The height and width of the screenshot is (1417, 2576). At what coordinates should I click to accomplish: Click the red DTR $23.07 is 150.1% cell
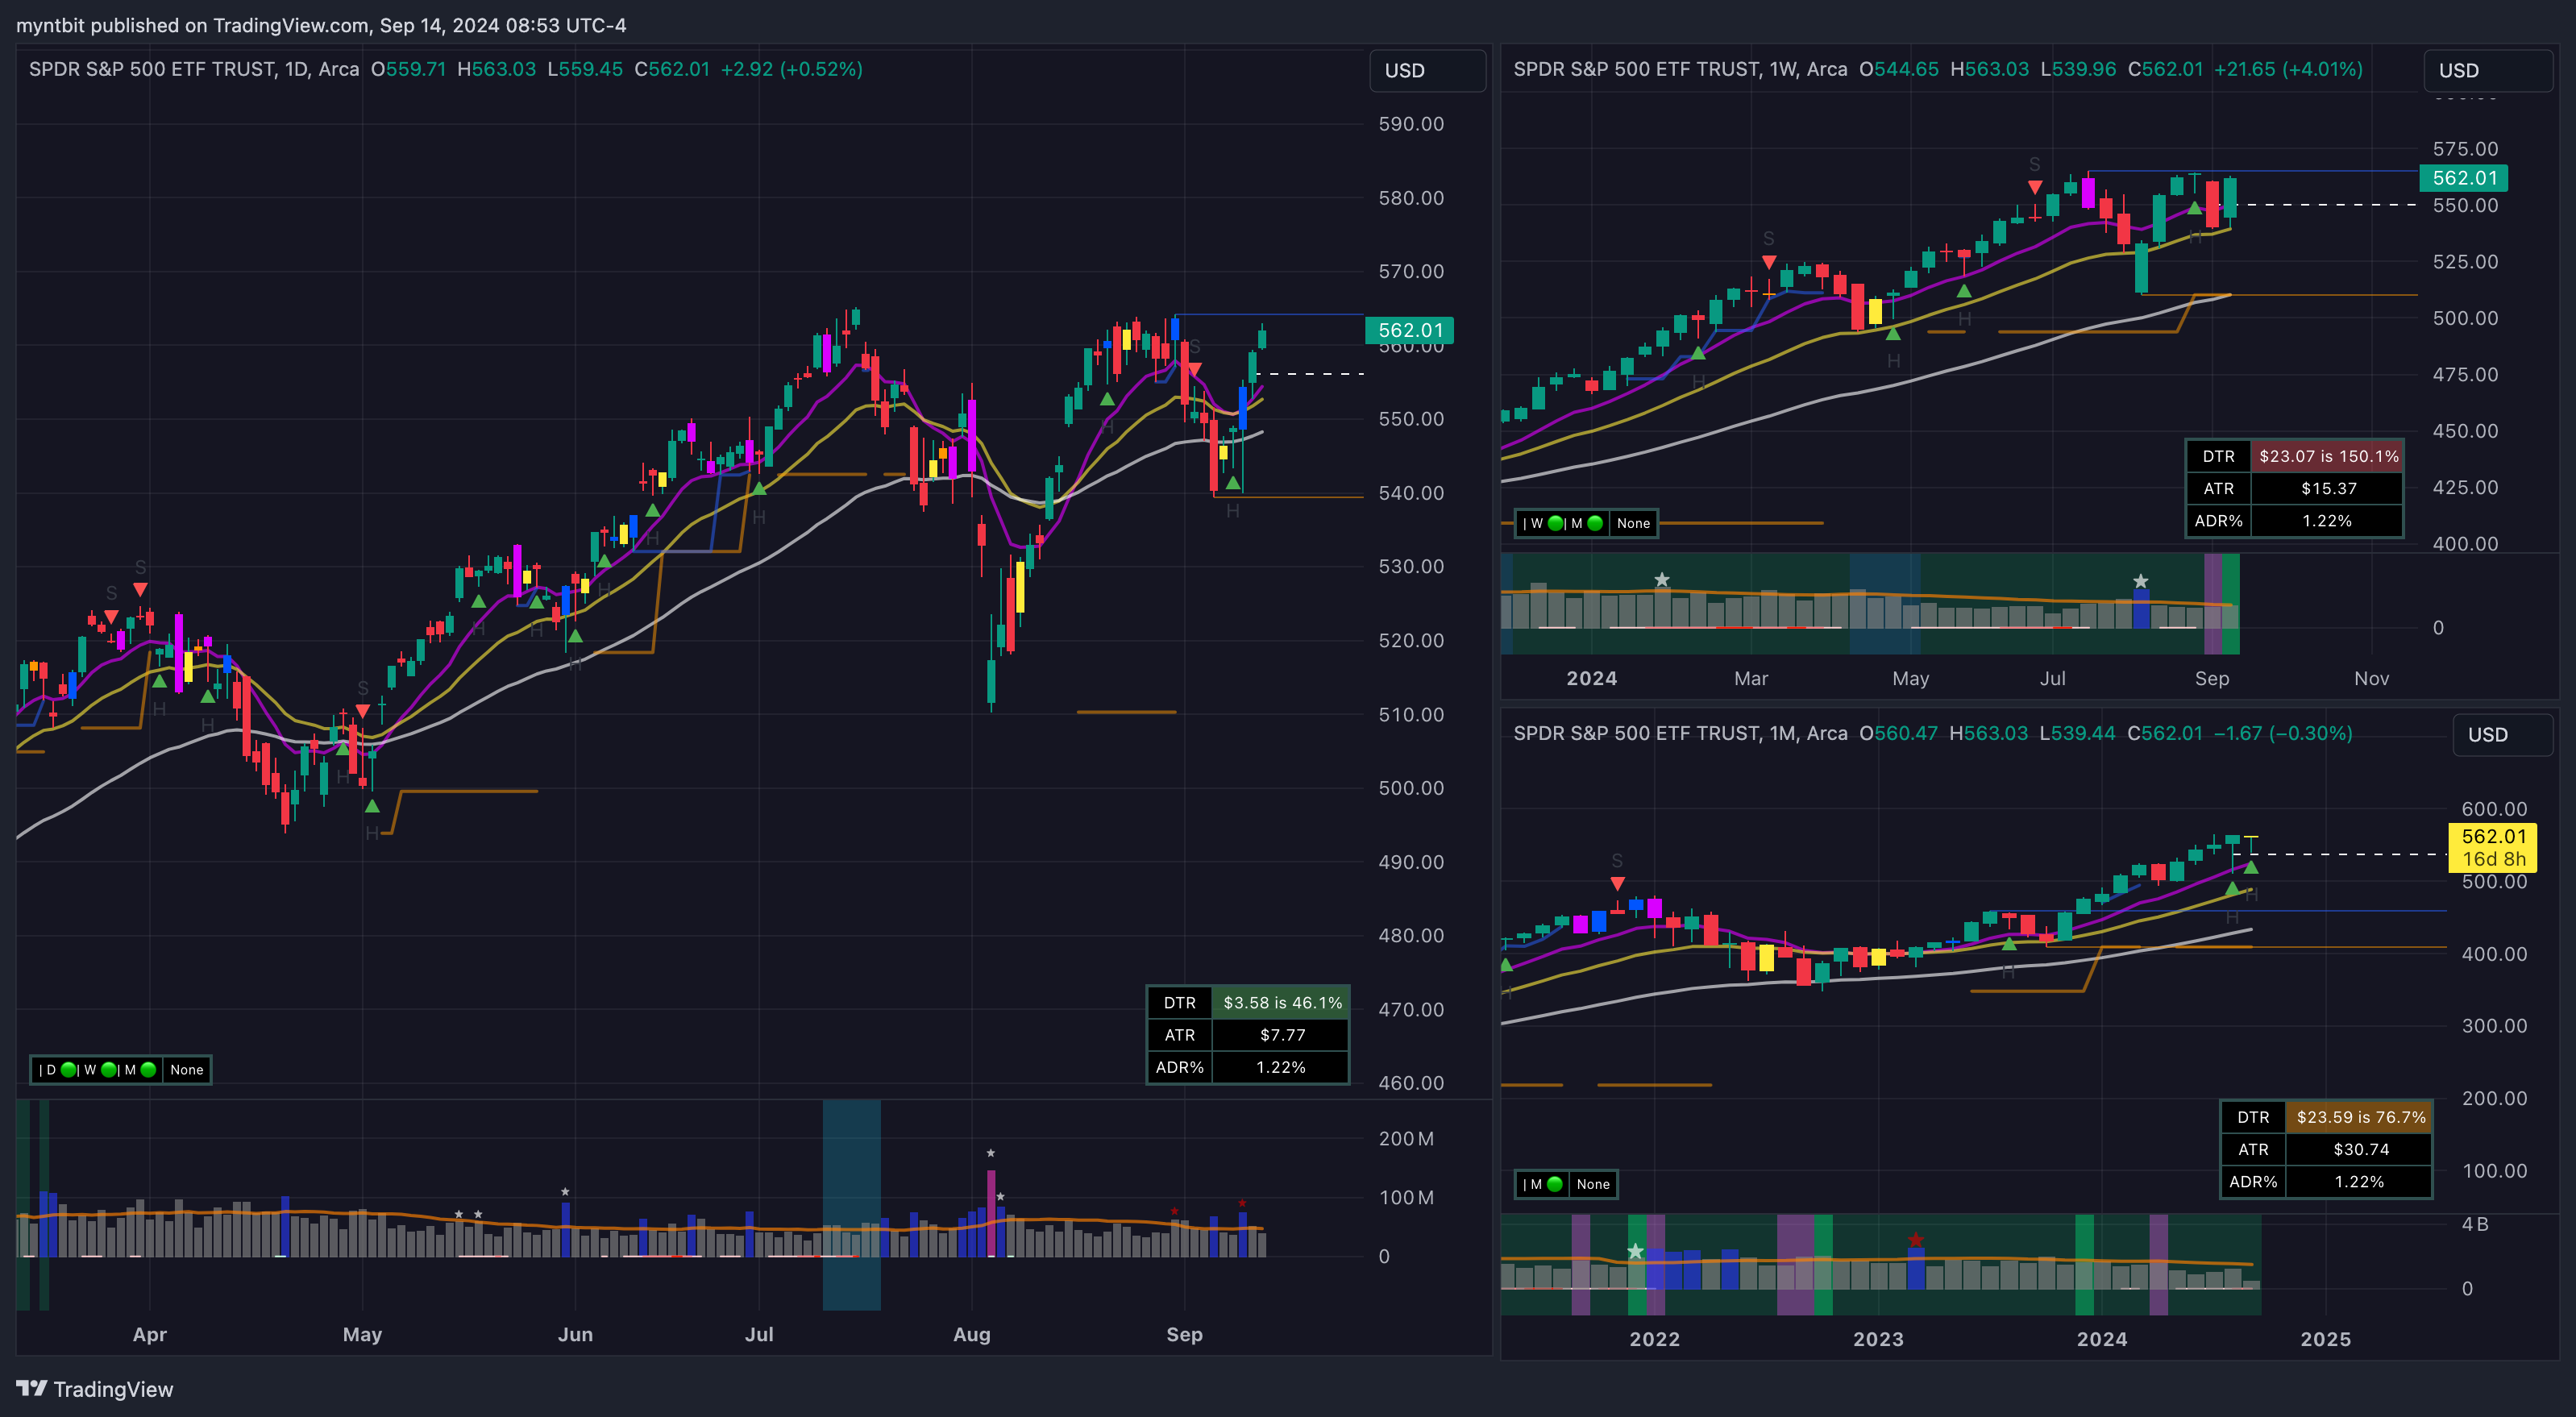click(2327, 456)
